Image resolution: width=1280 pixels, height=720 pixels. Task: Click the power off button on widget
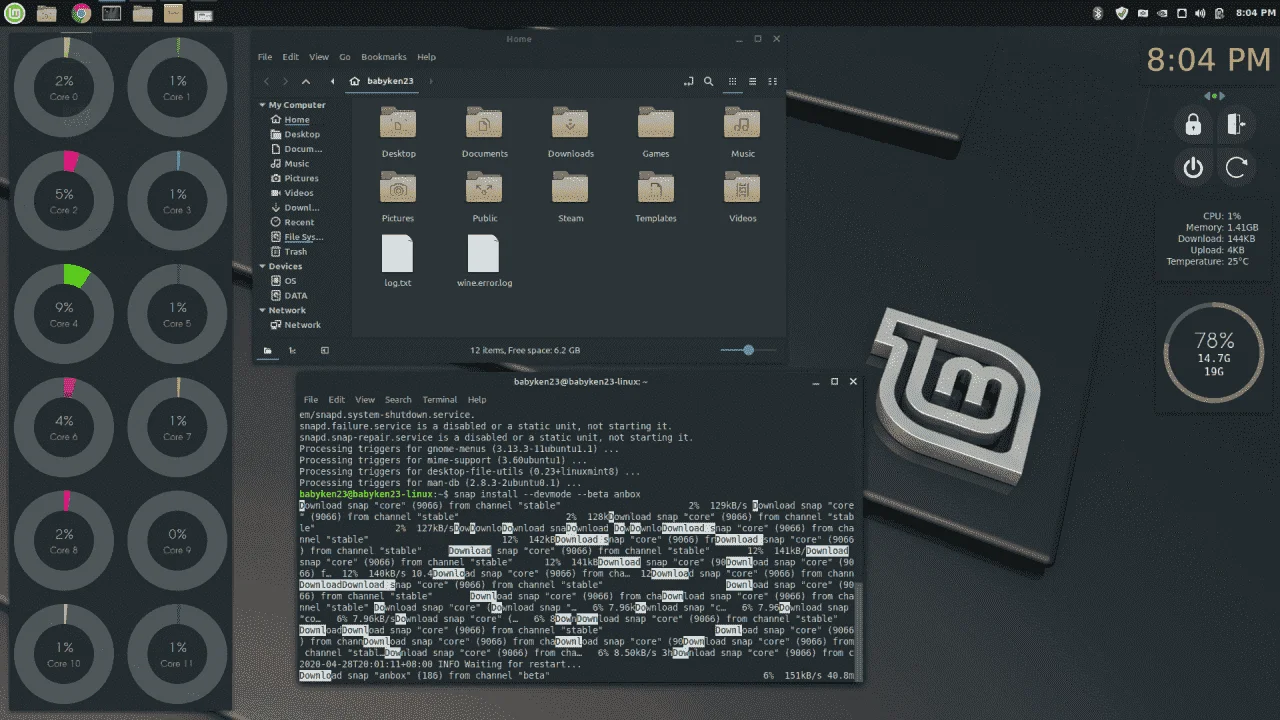click(1192, 167)
